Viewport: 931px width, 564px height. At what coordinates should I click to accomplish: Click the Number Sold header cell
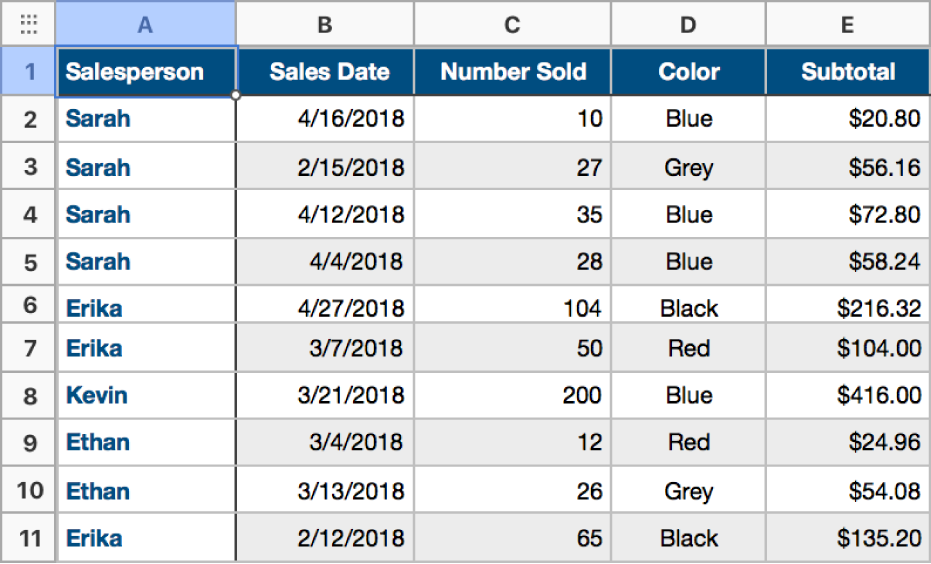512,72
